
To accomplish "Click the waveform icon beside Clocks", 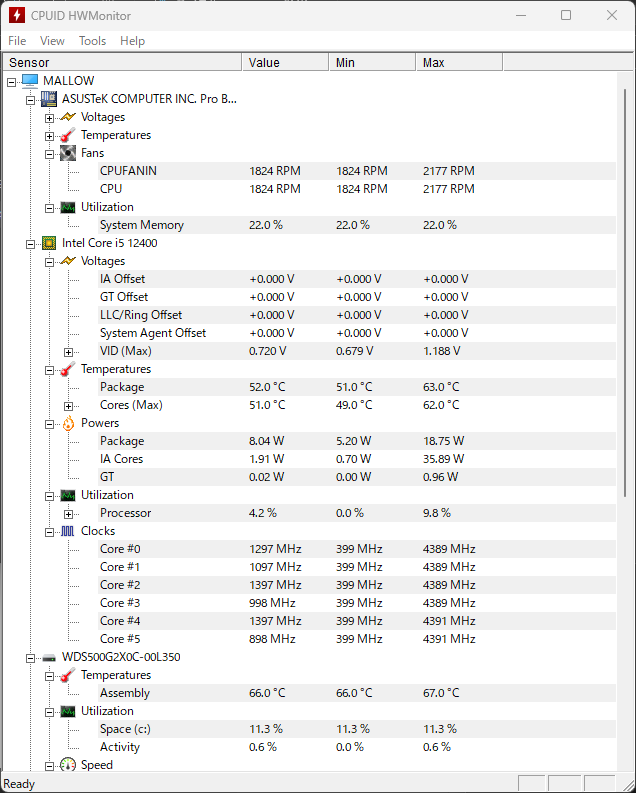I will click(68, 531).
